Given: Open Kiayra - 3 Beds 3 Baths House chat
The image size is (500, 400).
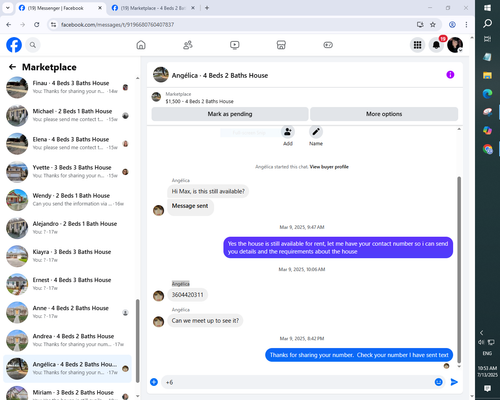Looking at the screenshot, I should click(68, 256).
